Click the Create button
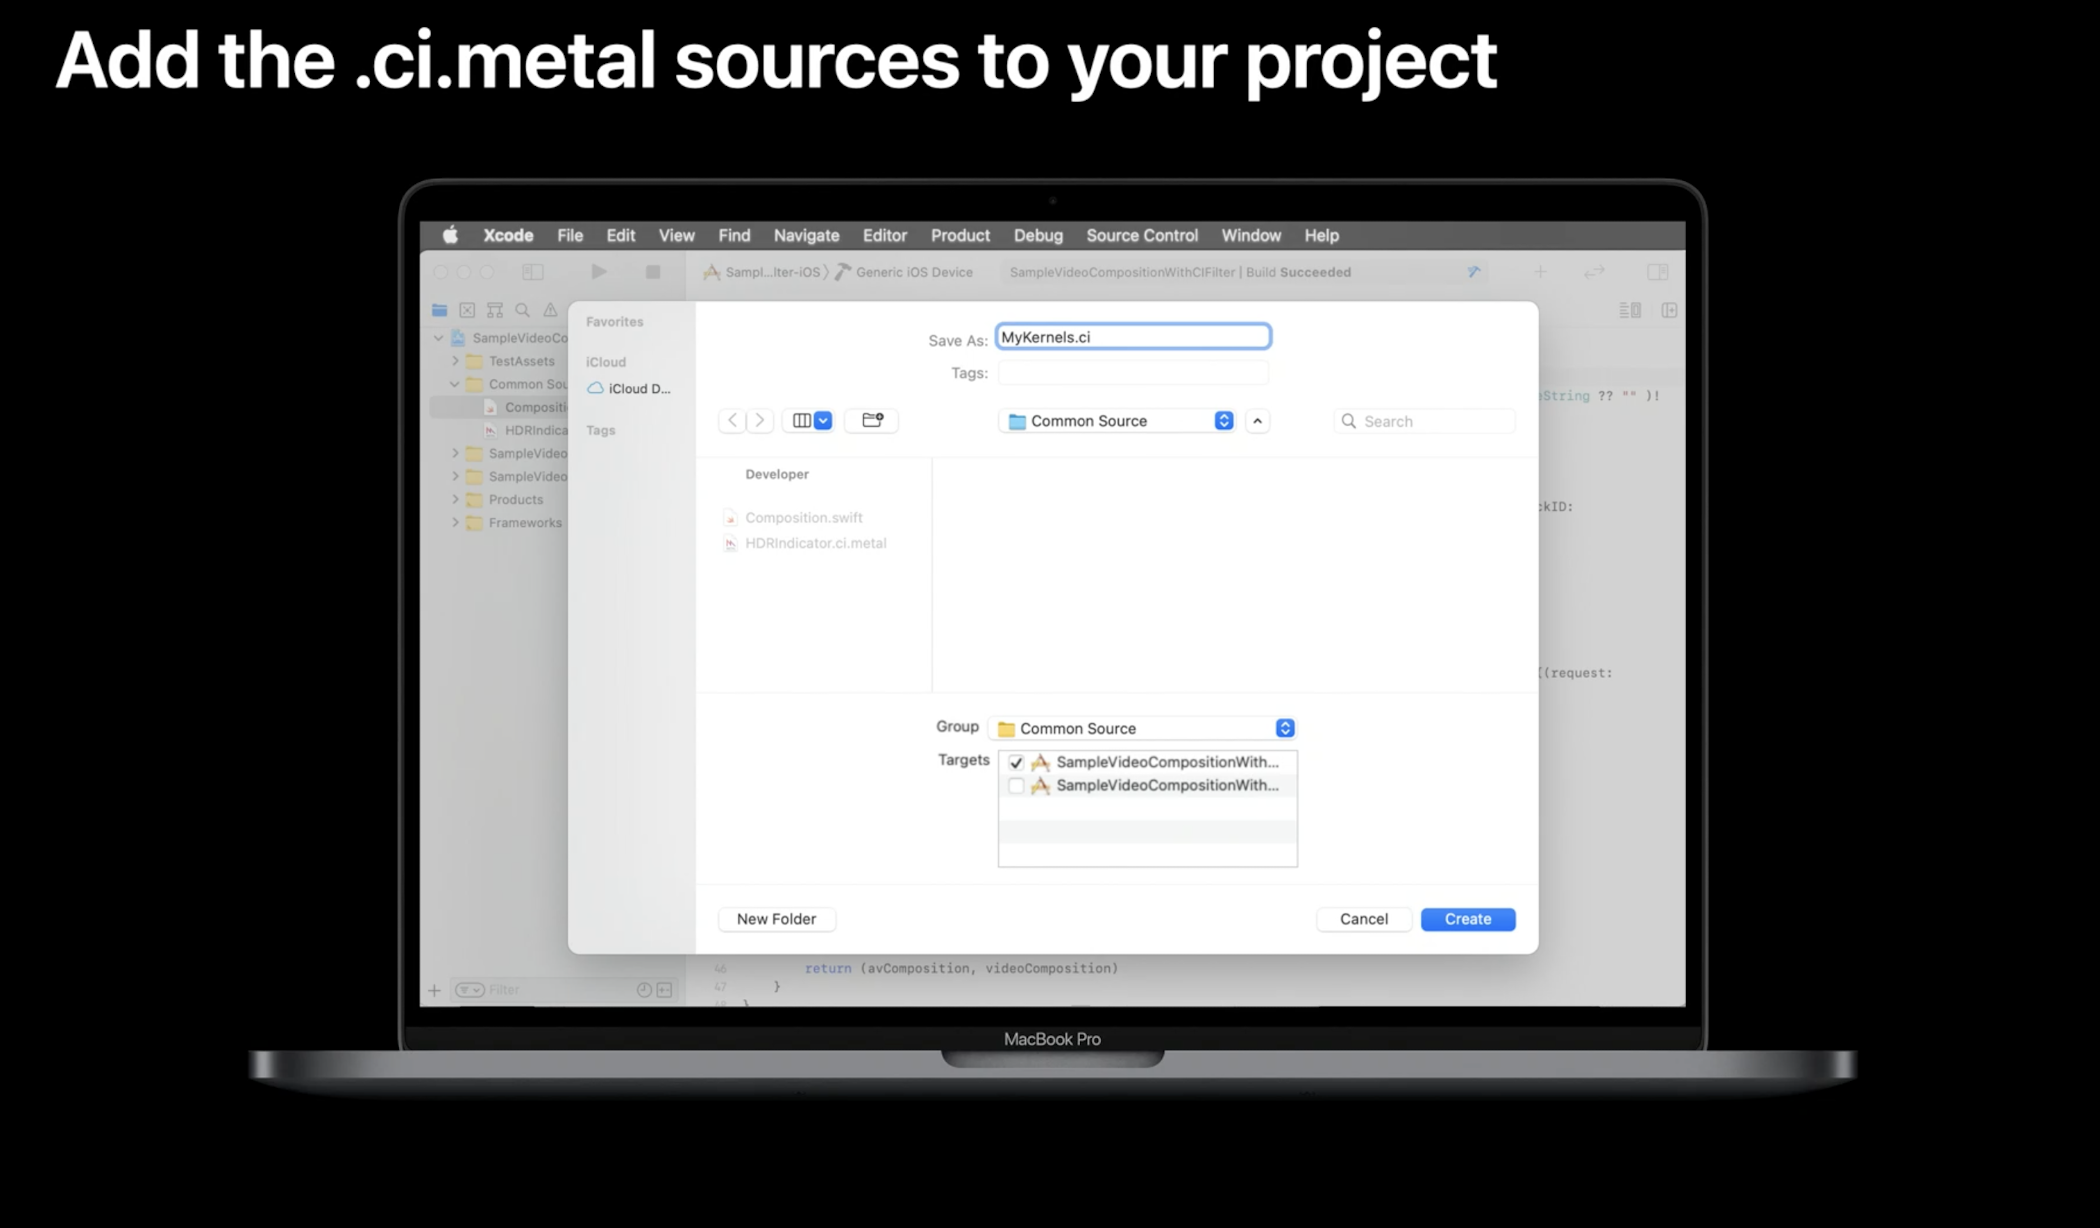This screenshot has width=2100, height=1228. [1467, 919]
